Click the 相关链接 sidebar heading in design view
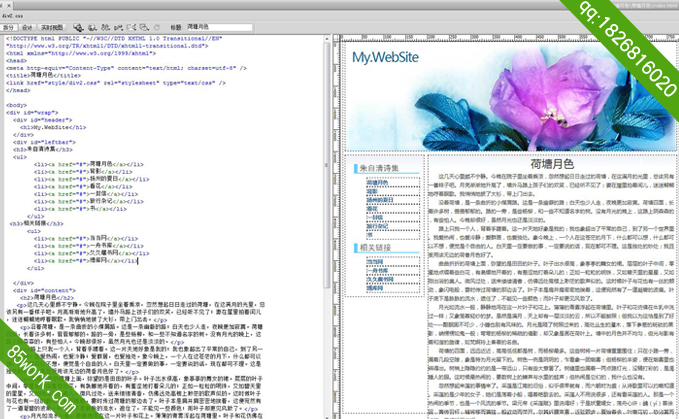679x419 pixels. click(375, 248)
